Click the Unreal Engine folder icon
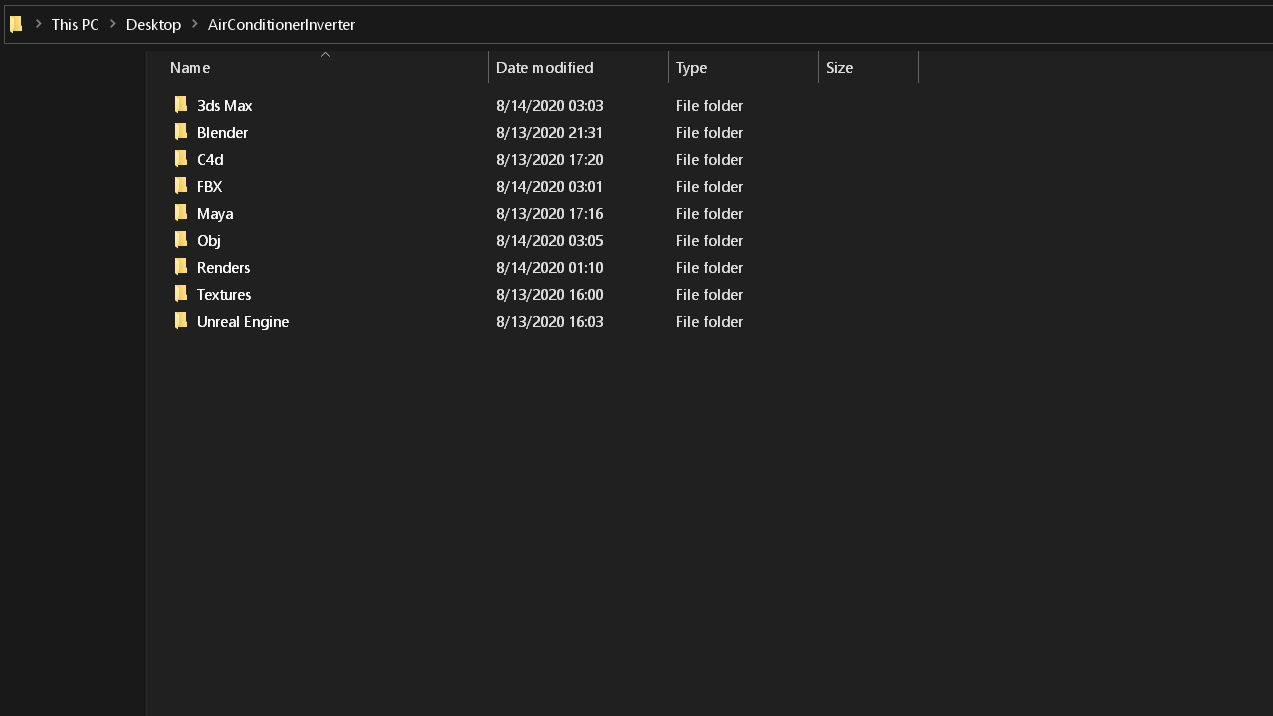The height and width of the screenshot is (716, 1273). [x=181, y=321]
